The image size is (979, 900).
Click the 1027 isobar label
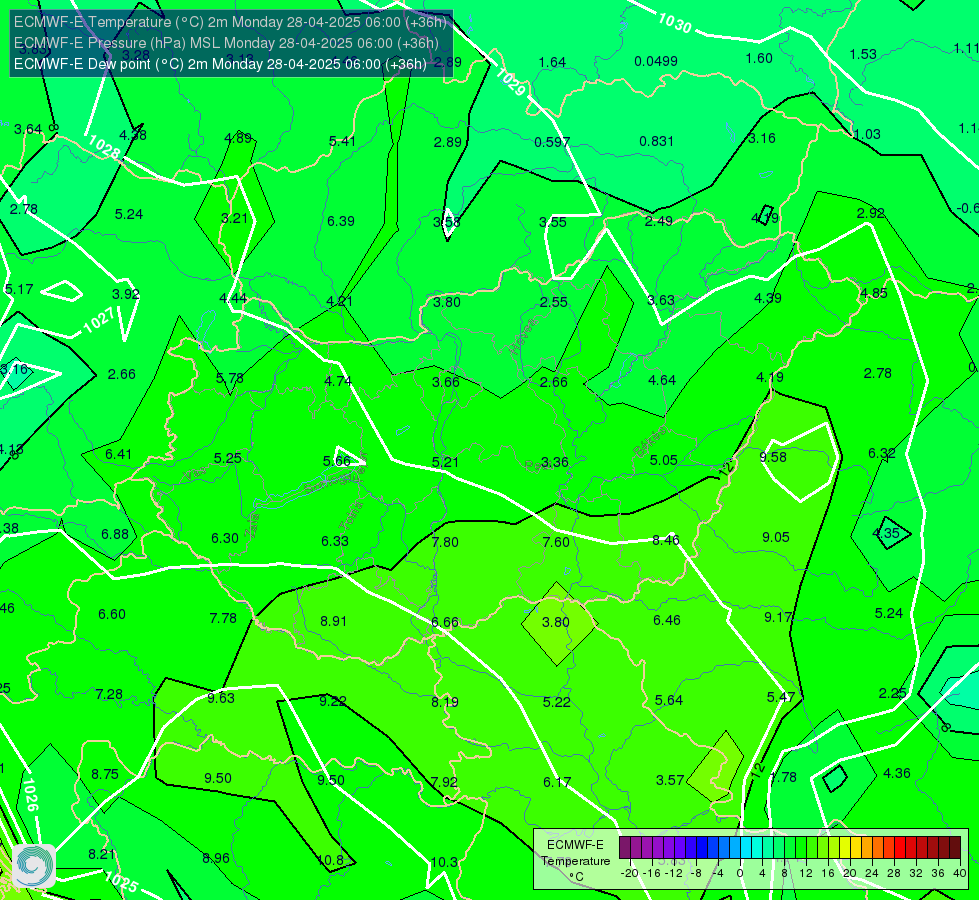point(99,320)
